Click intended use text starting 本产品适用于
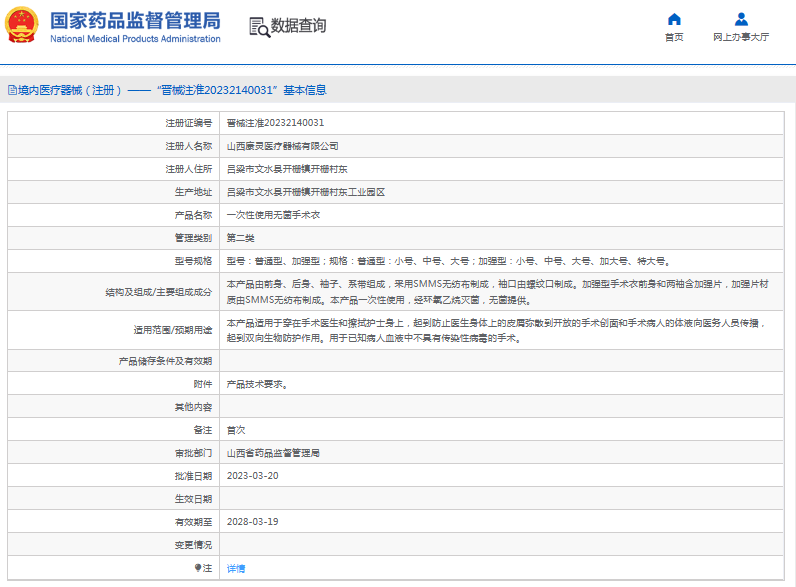This screenshot has width=796, height=587. [496, 330]
